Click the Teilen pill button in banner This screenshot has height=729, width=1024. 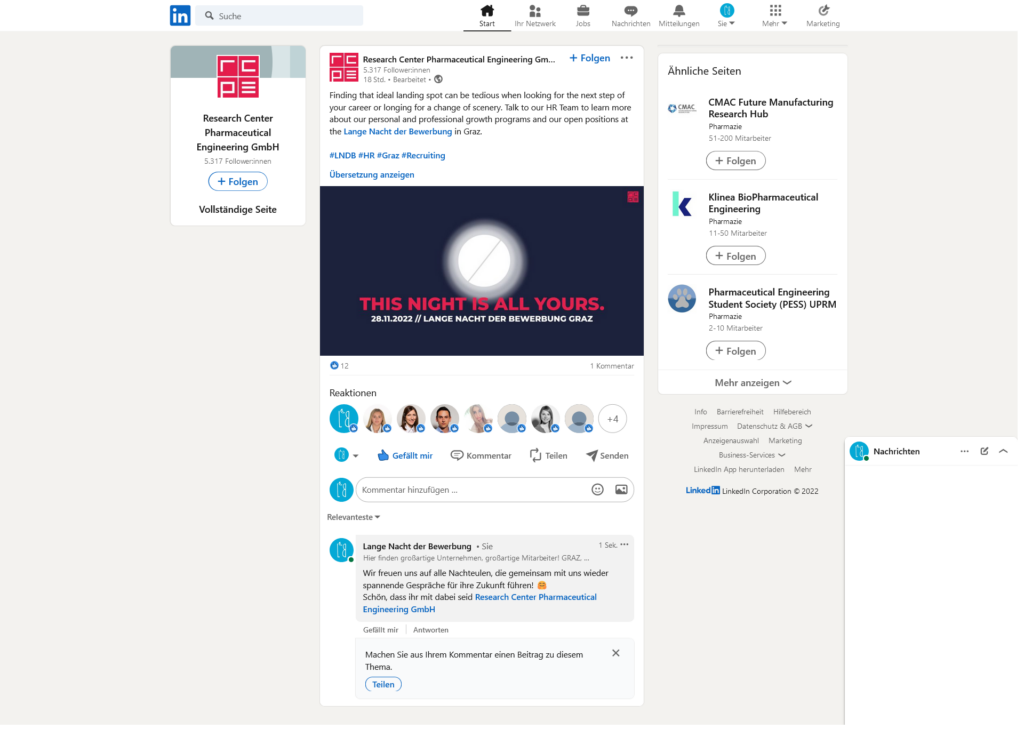383,685
